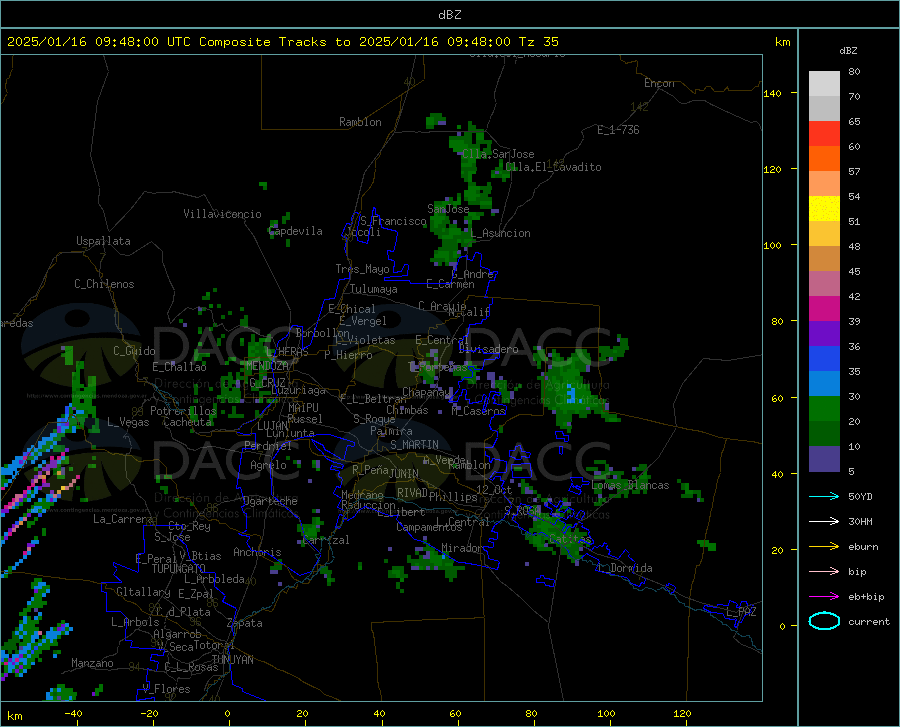This screenshot has height=727, width=900.
Task: Click the dark green 20 dBZ swatch
Action: coord(824,434)
